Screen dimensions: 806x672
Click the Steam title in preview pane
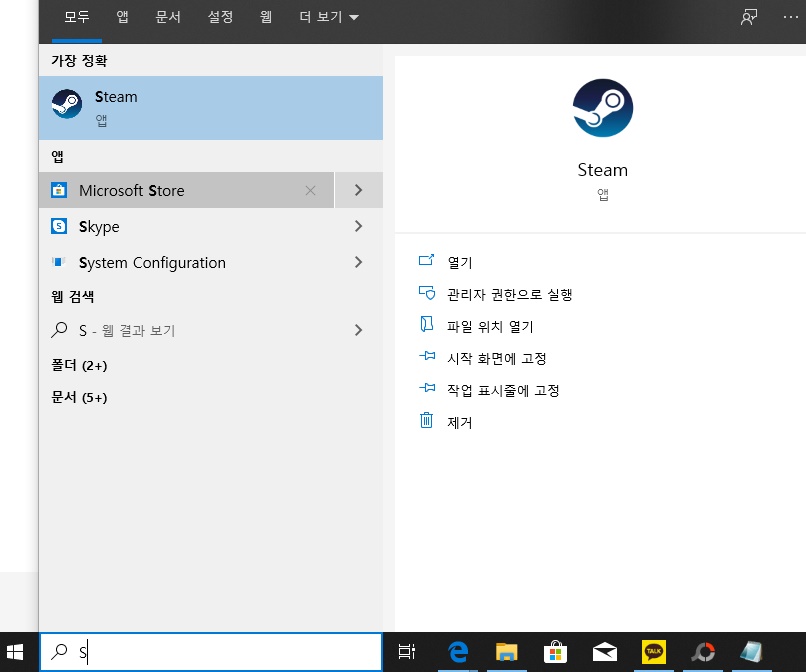click(x=602, y=170)
